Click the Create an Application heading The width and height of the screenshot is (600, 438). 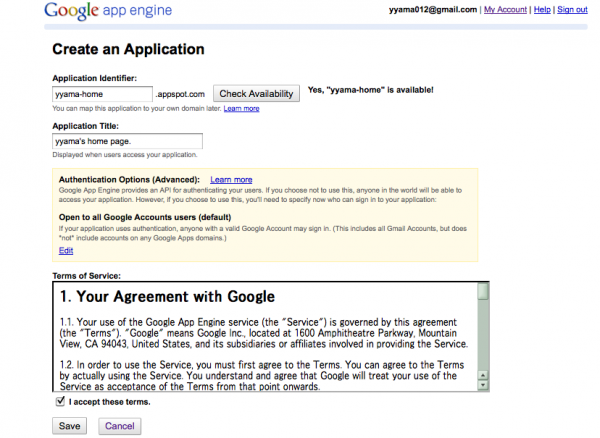click(x=128, y=49)
